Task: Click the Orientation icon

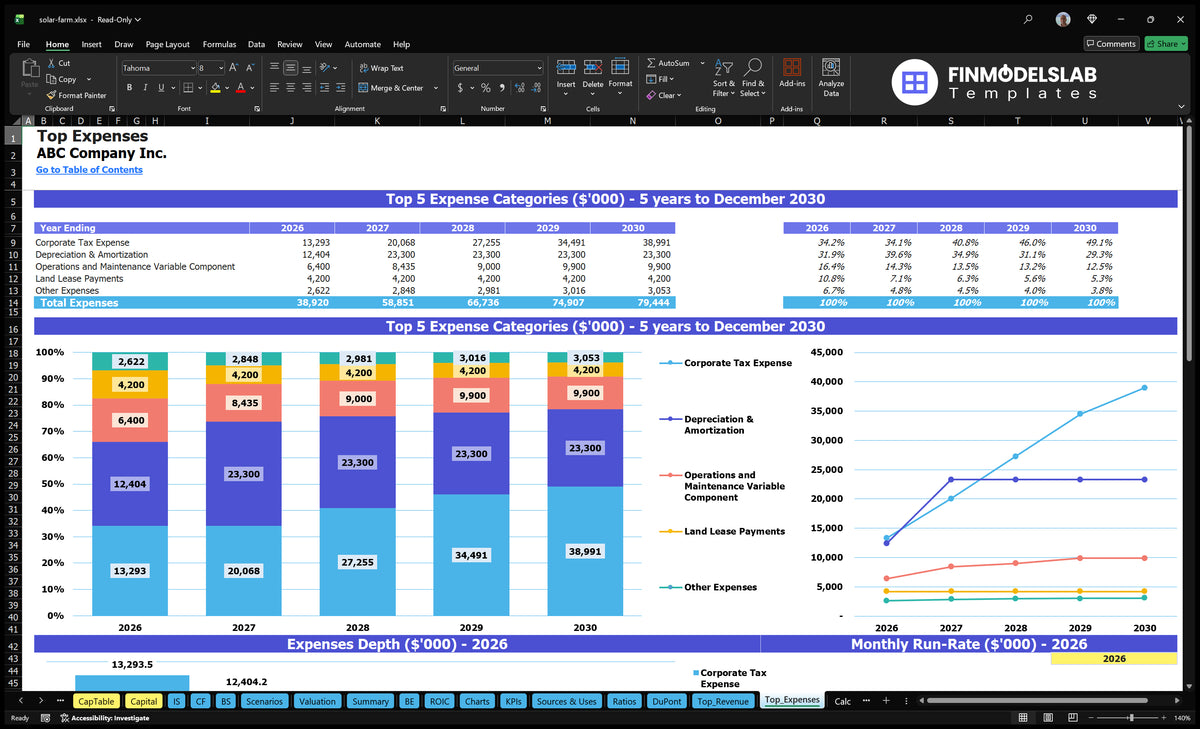Action: click(x=325, y=68)
